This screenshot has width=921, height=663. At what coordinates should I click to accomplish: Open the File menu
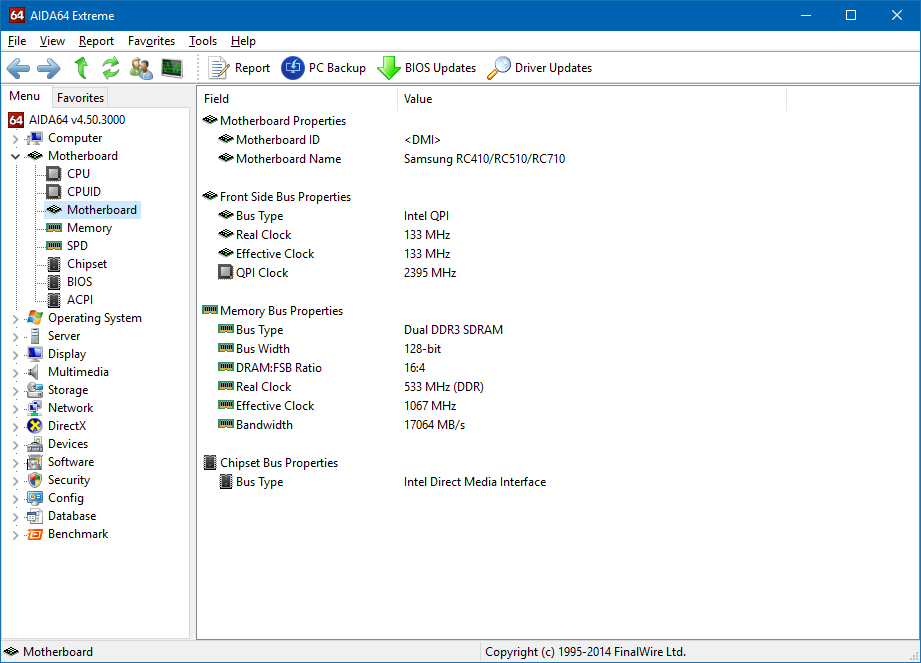[17, 41]
